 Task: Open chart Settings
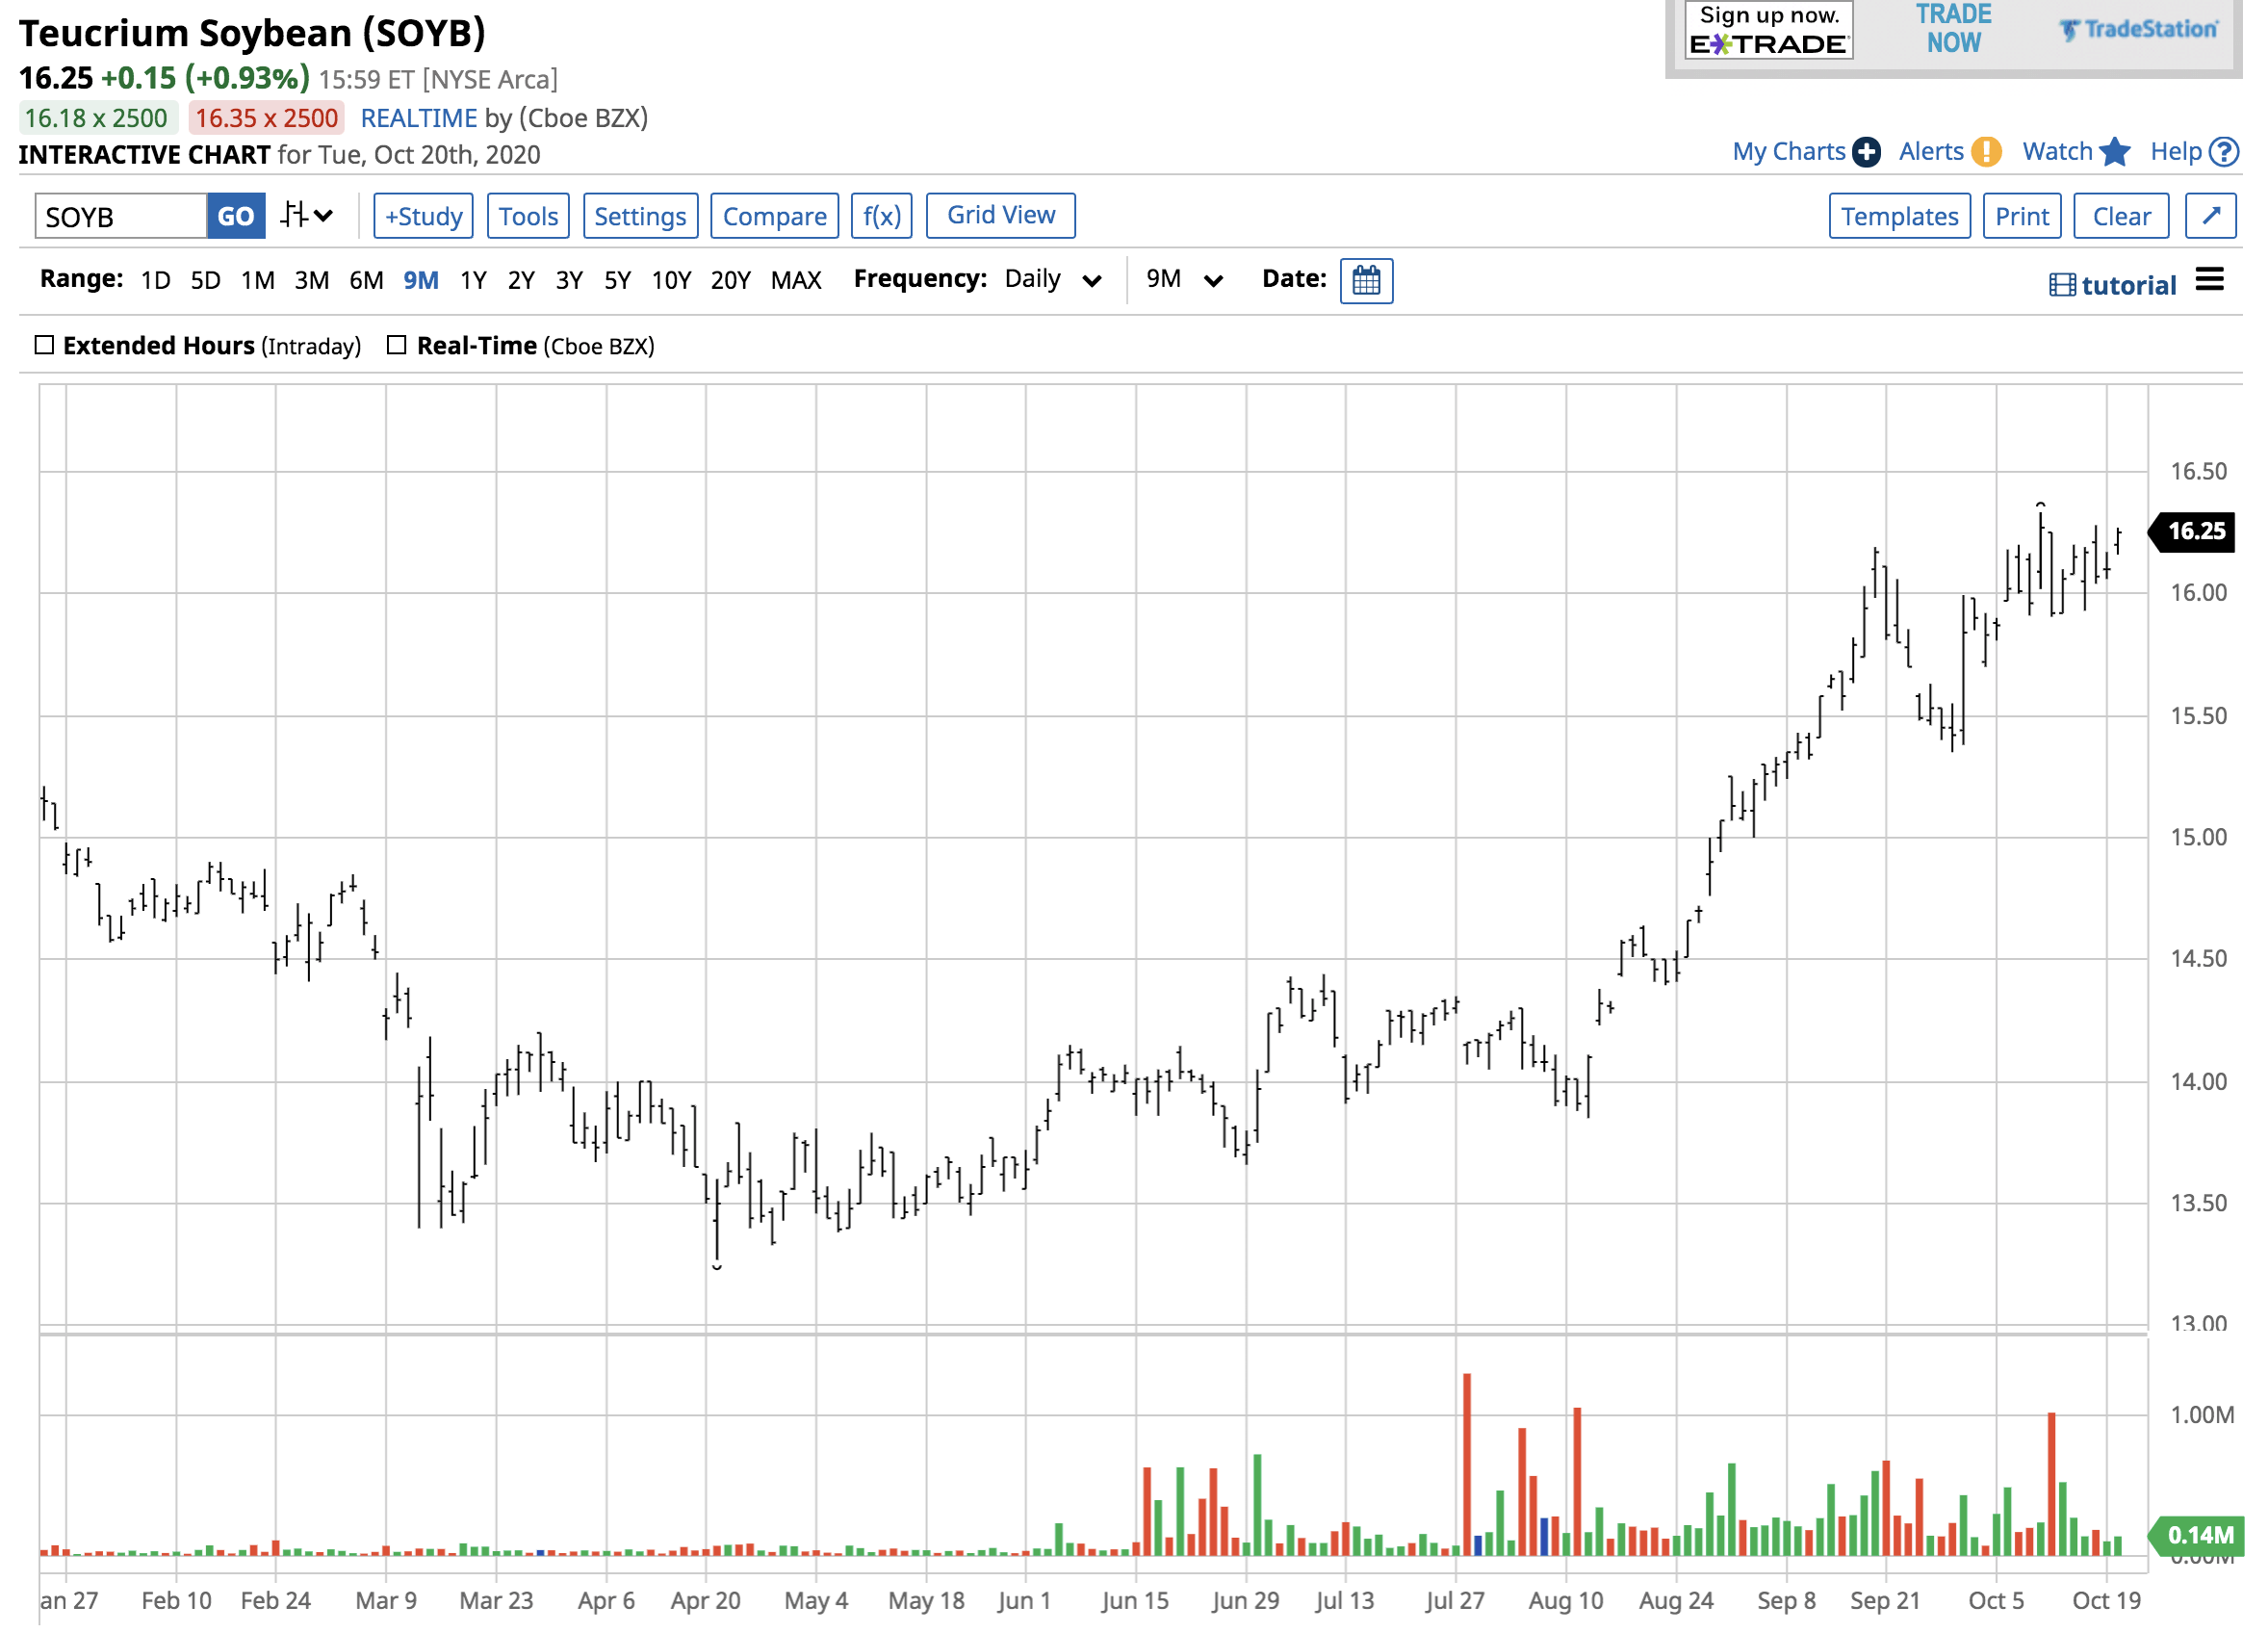640,216
